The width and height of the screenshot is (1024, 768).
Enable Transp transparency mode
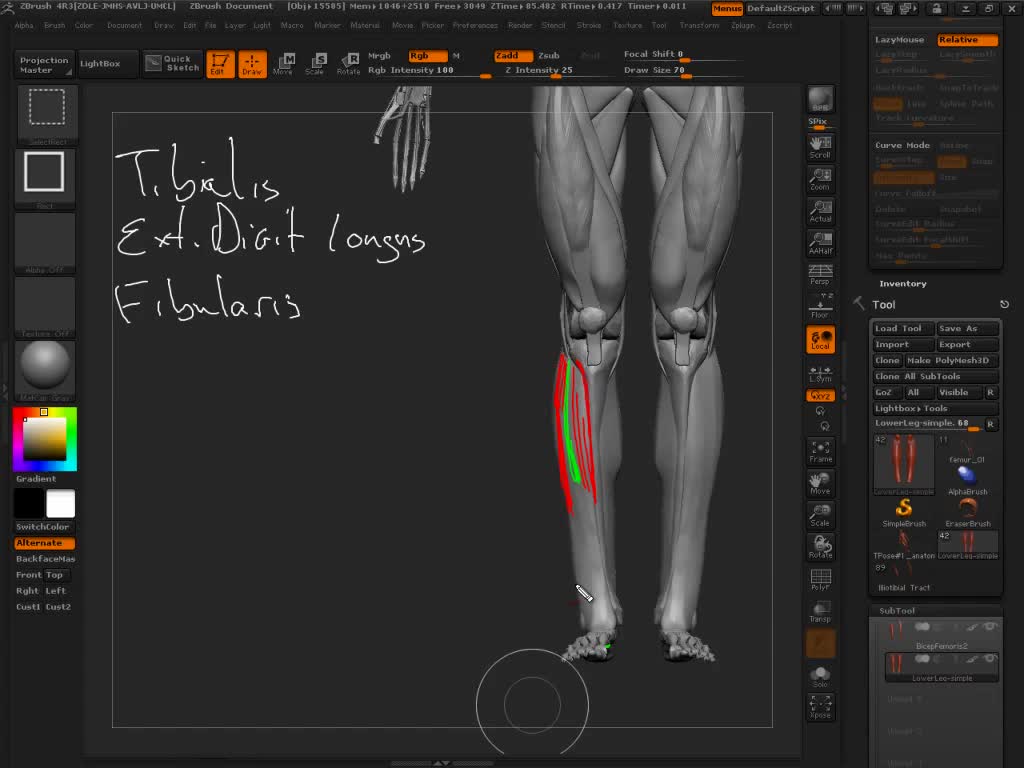point(820,611)
